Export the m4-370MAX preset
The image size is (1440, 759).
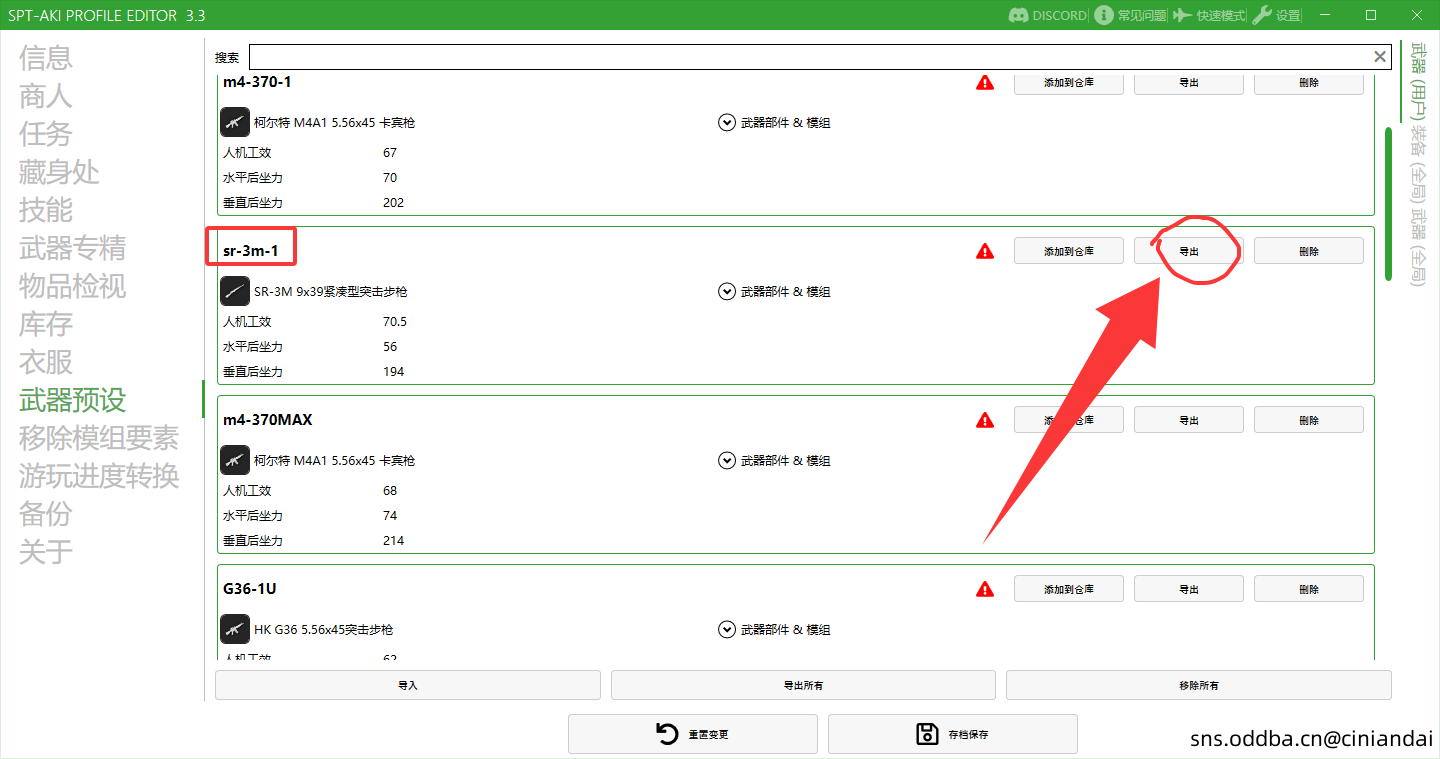coord(1189,420)
